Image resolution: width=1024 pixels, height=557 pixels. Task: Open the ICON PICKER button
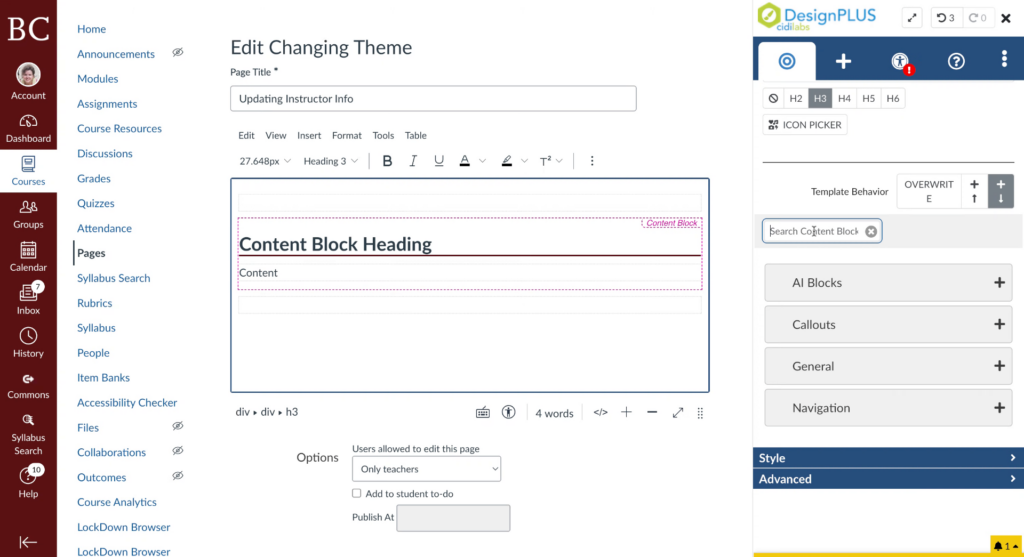click(x=805, y=125)
